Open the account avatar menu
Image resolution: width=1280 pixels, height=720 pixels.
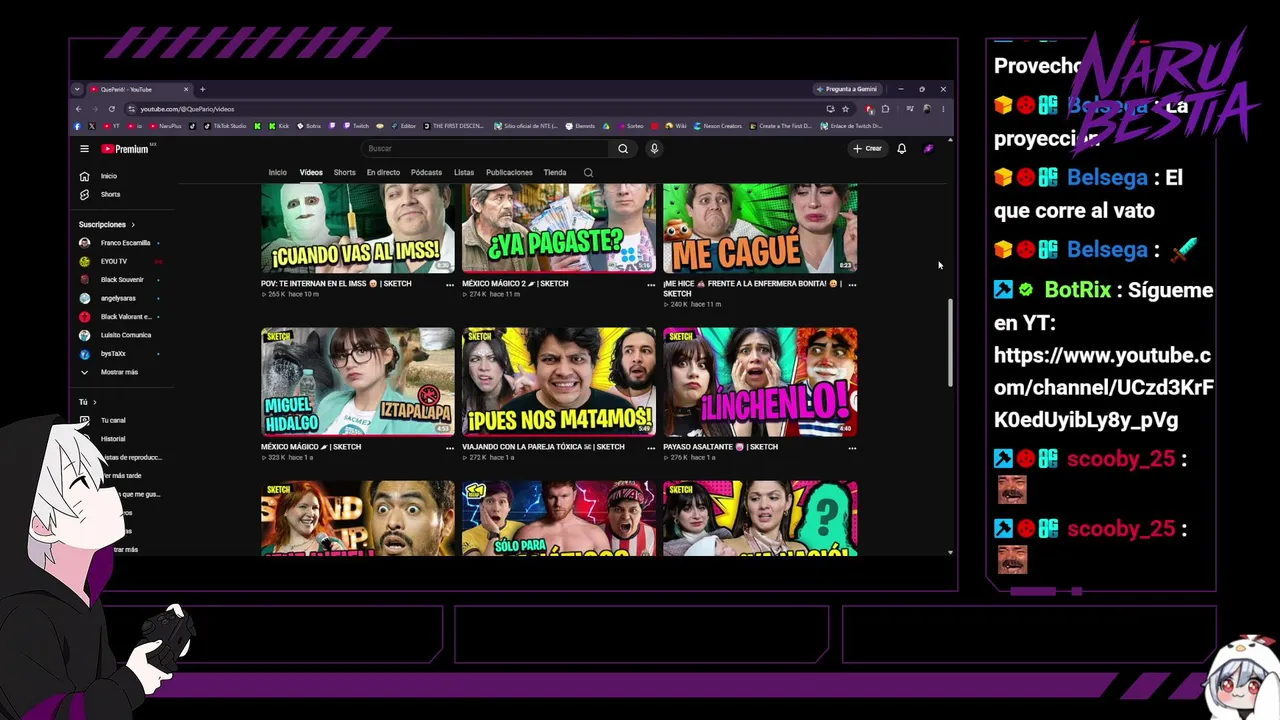coord(928,149)
